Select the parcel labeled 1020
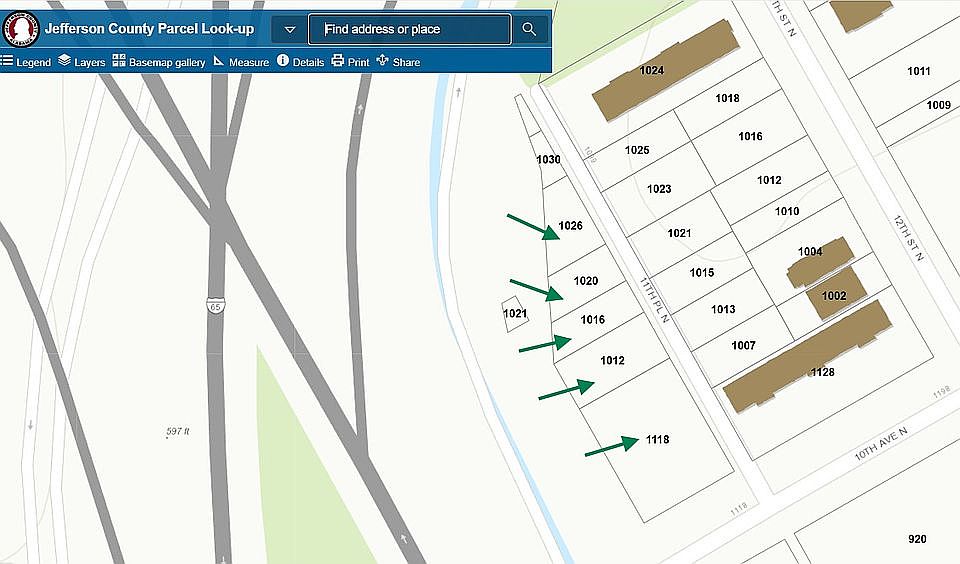Viewport: 960px width, 564px height. 585,281
